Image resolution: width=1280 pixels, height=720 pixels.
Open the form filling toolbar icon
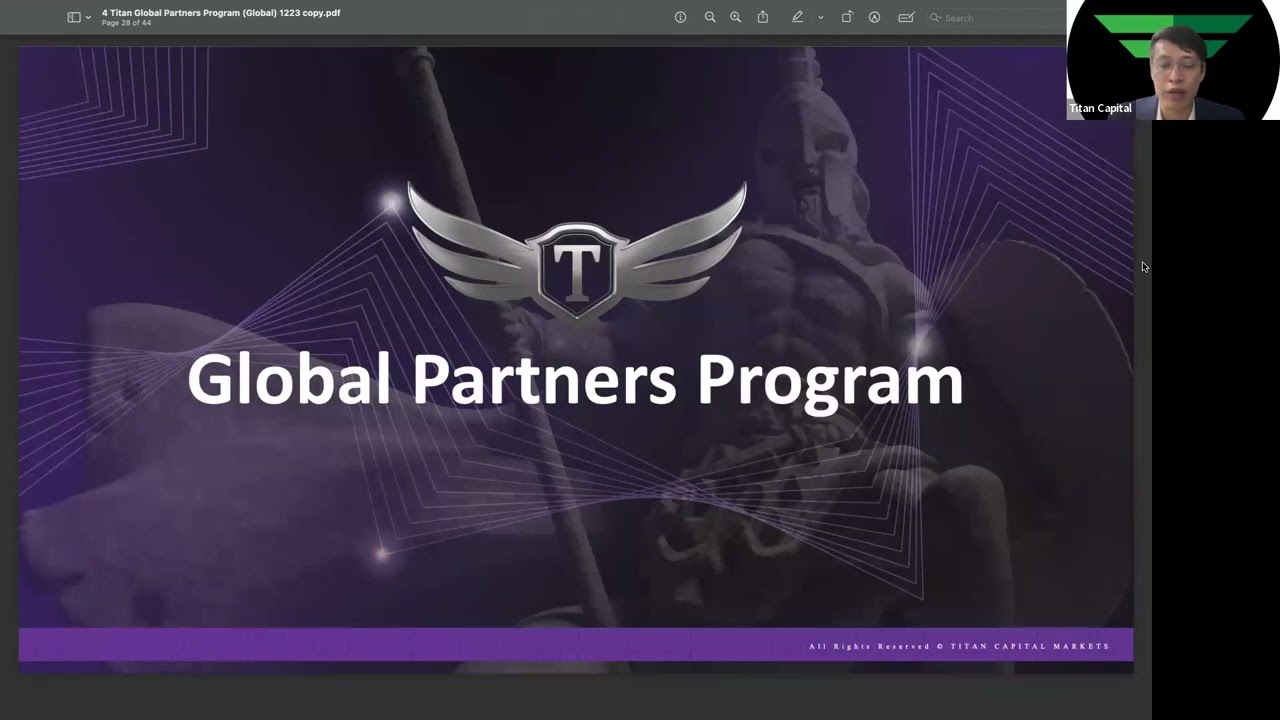point(906,17)
